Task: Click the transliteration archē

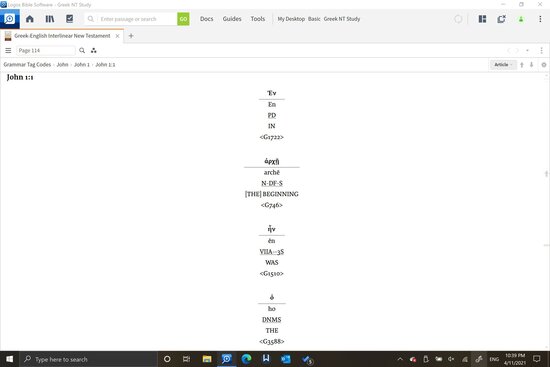Action: tap(272, 172)
